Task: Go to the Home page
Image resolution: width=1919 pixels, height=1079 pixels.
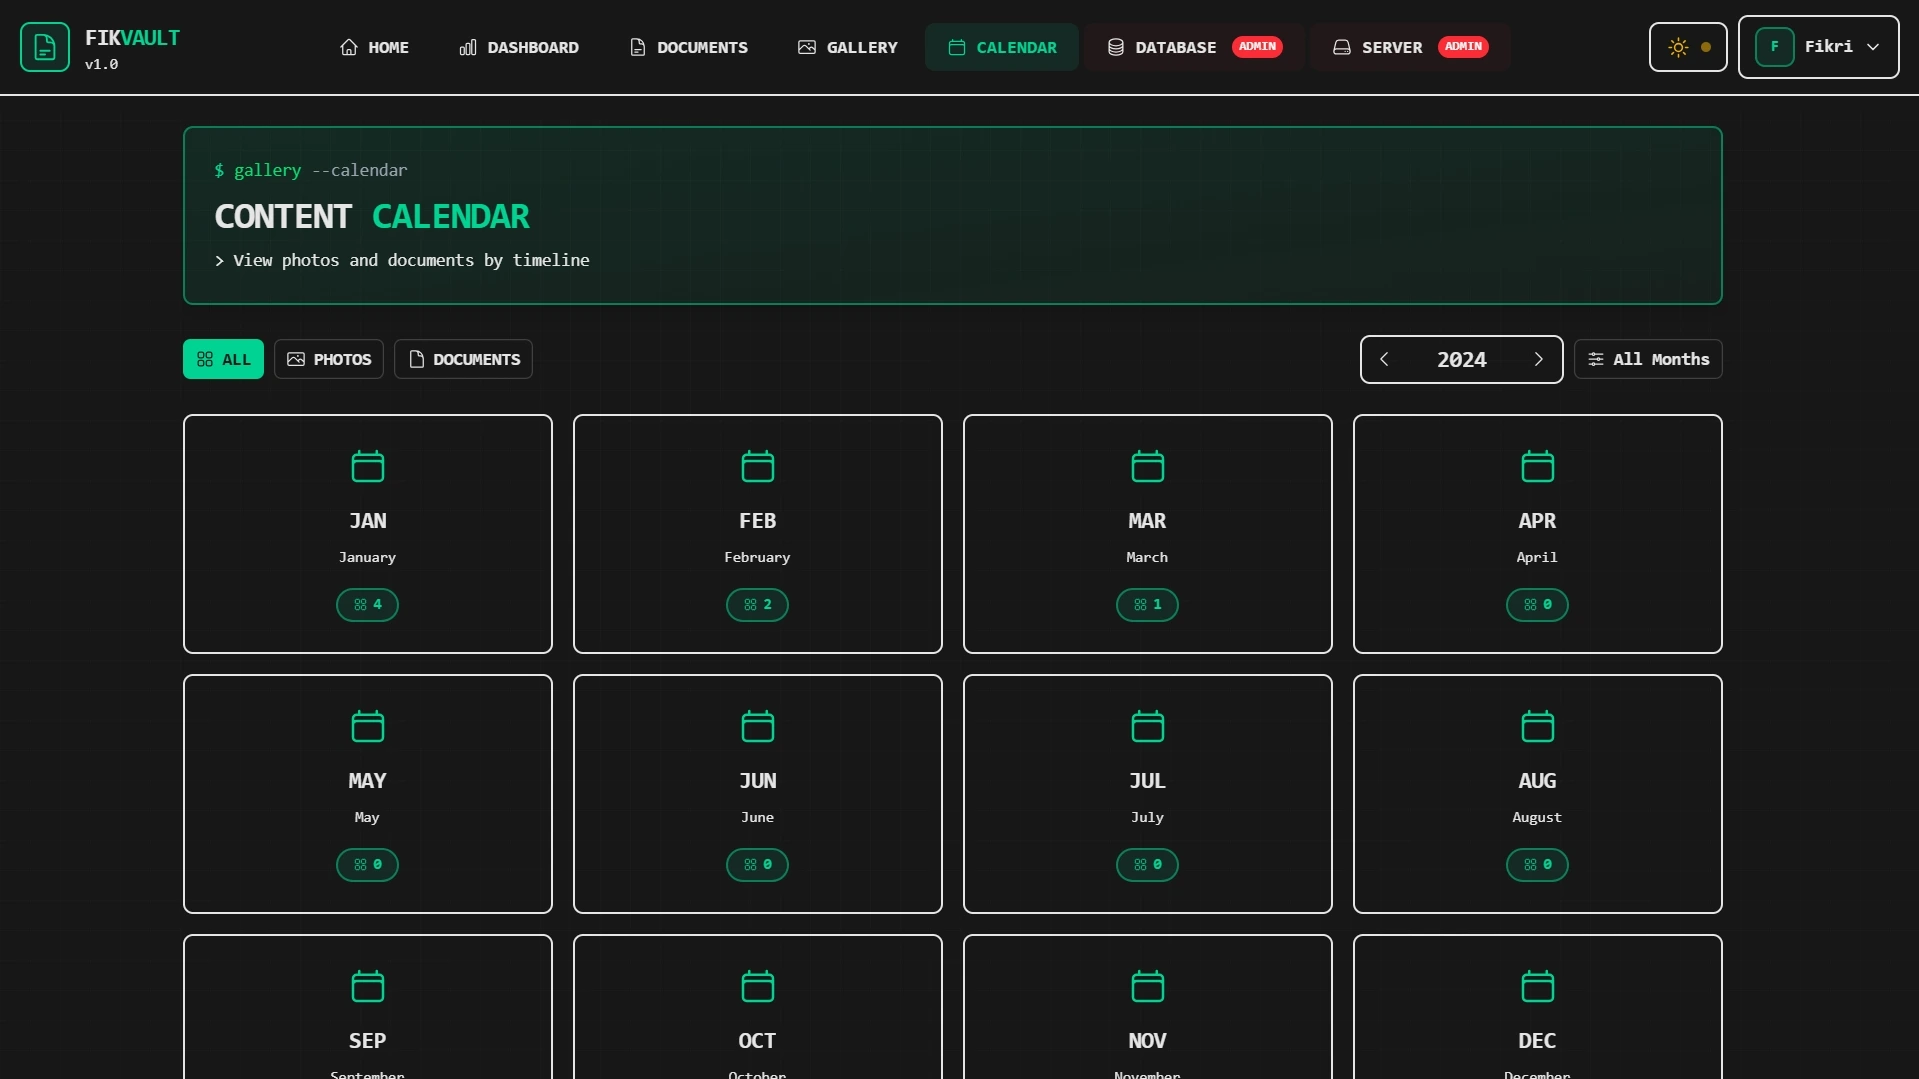Action: pyautogui.click(x=374, y=47)
